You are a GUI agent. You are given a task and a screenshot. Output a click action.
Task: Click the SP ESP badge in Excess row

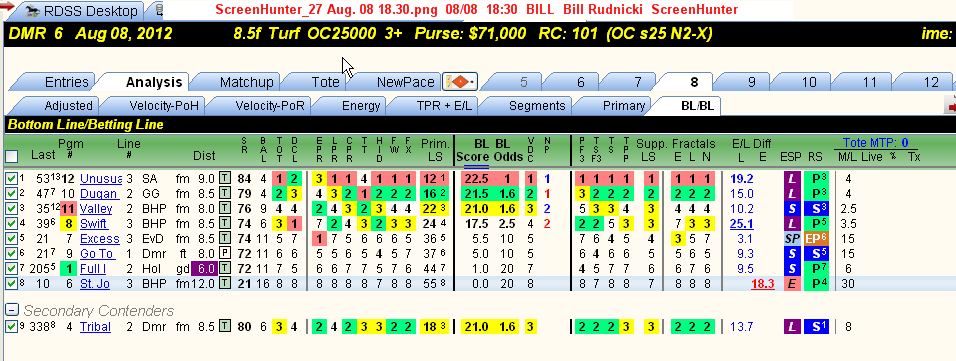[792, 238]
